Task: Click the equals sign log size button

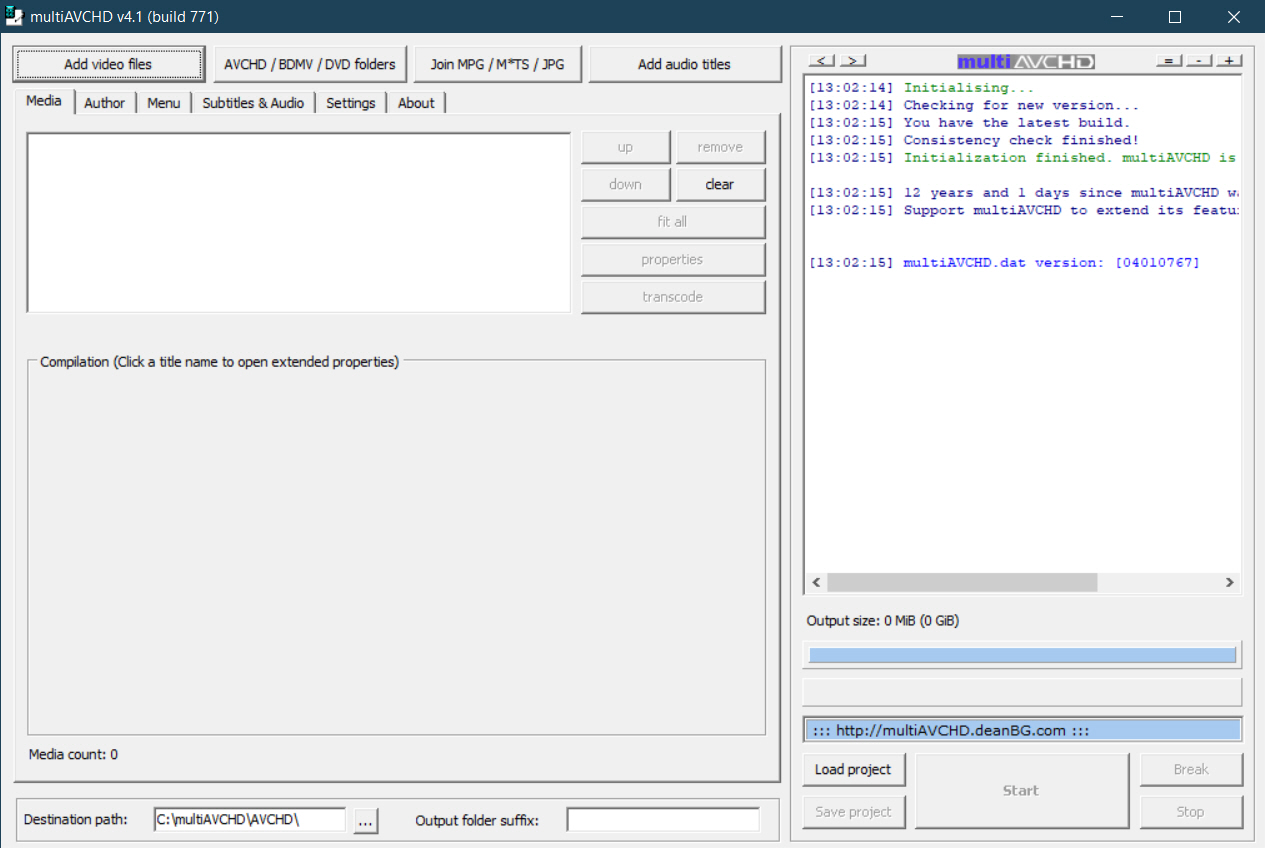Action: click(1169, 61)
